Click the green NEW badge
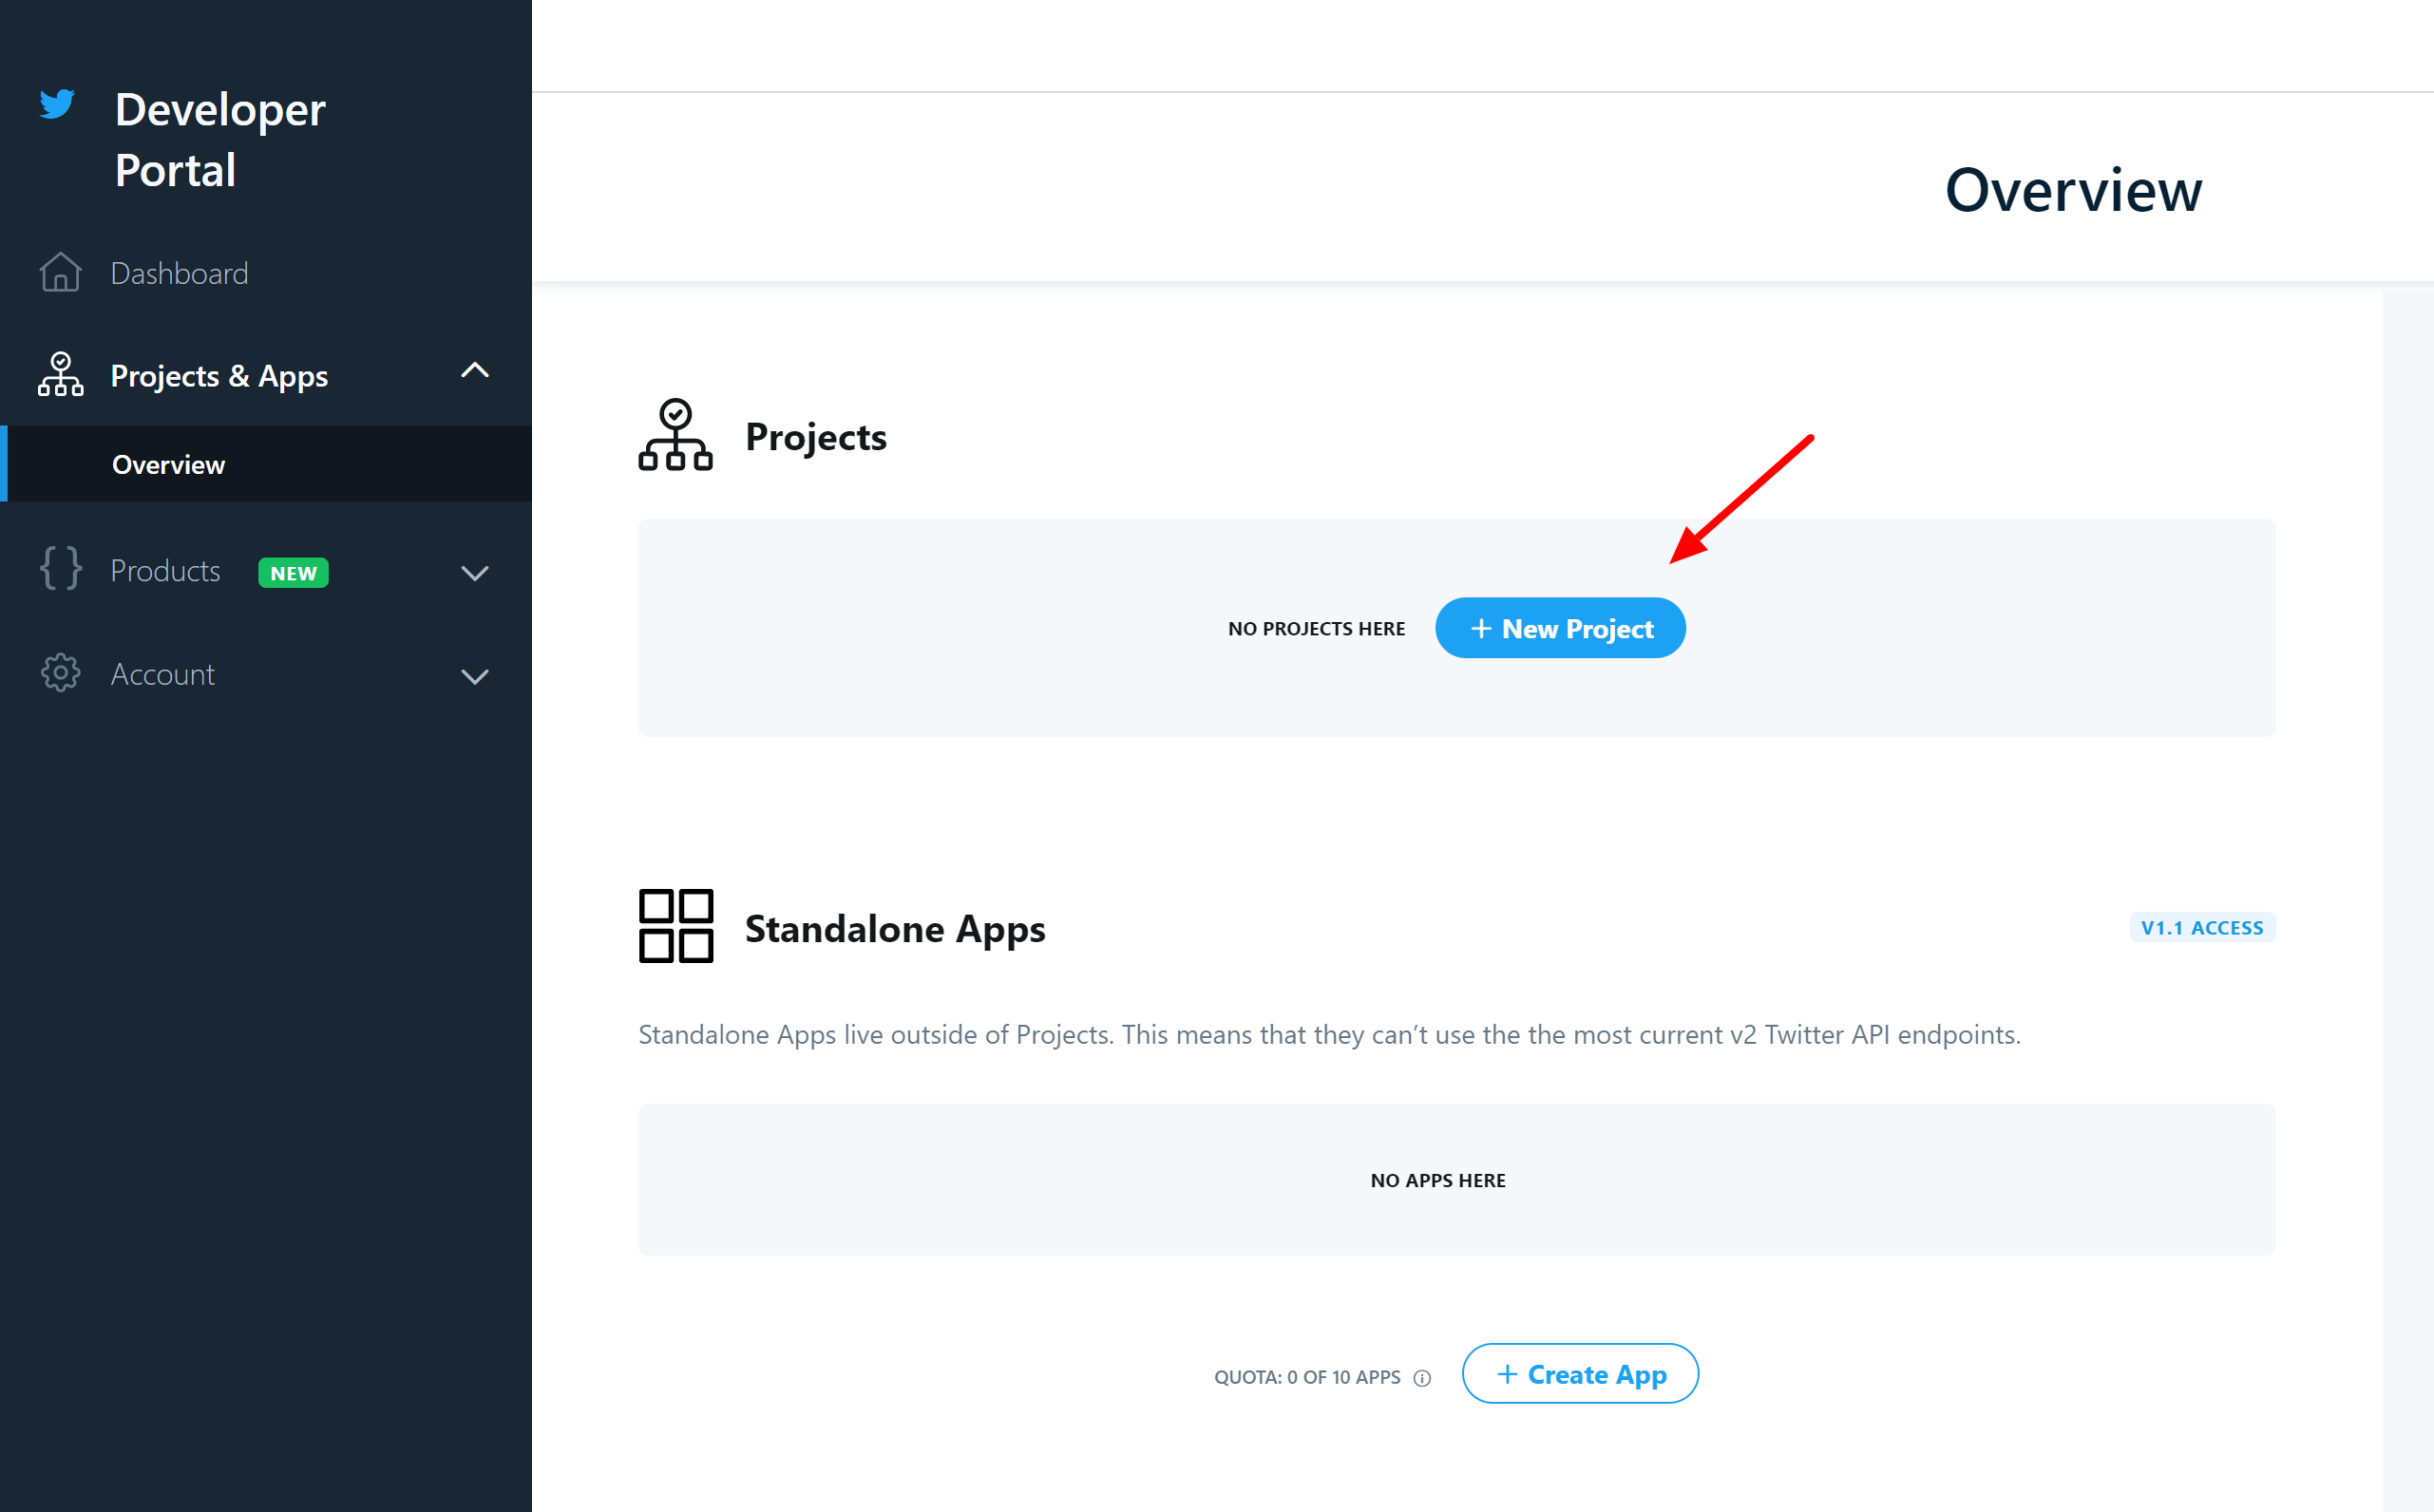 click(293, 573)
